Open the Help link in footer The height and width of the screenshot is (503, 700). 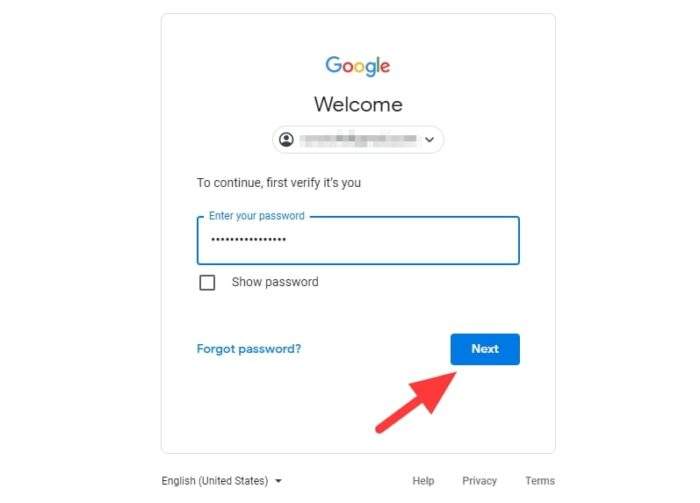[423, 481]
